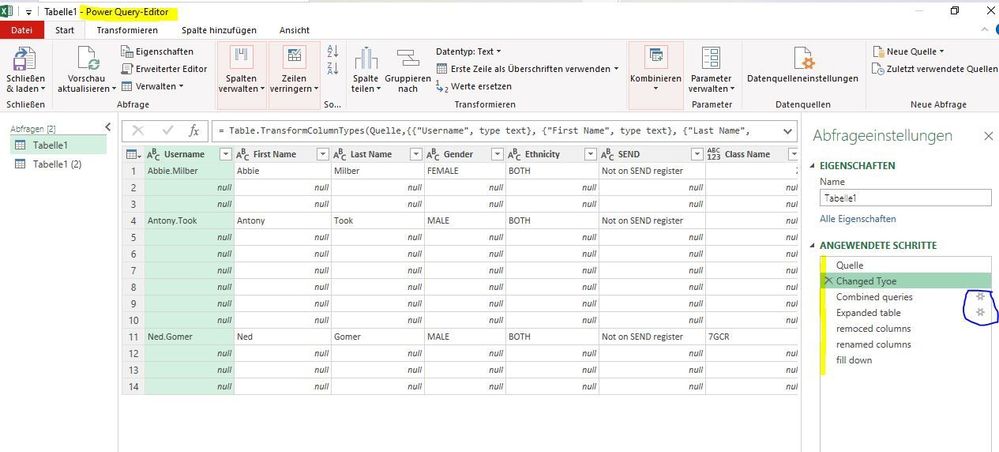Click cell Ned.Gomer
The width and height of the screenshot is (999, 452).
[190, 337]
